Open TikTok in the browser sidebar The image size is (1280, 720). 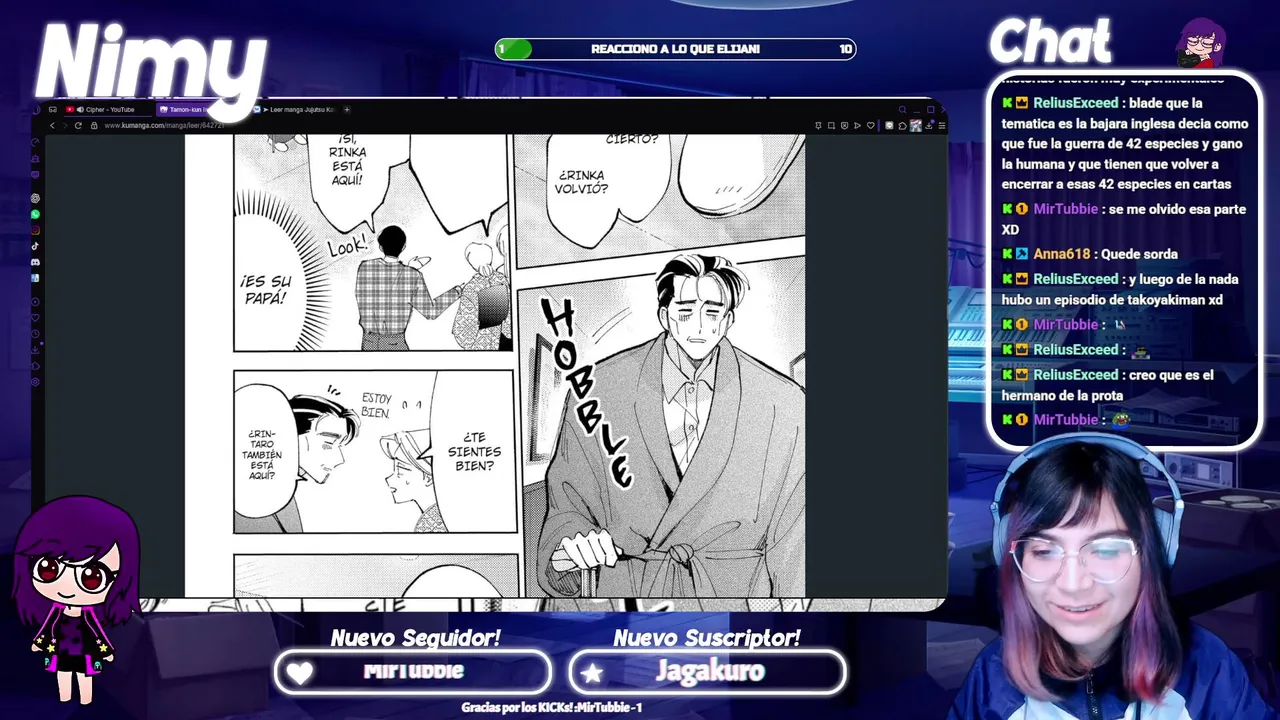click(35, 246)
